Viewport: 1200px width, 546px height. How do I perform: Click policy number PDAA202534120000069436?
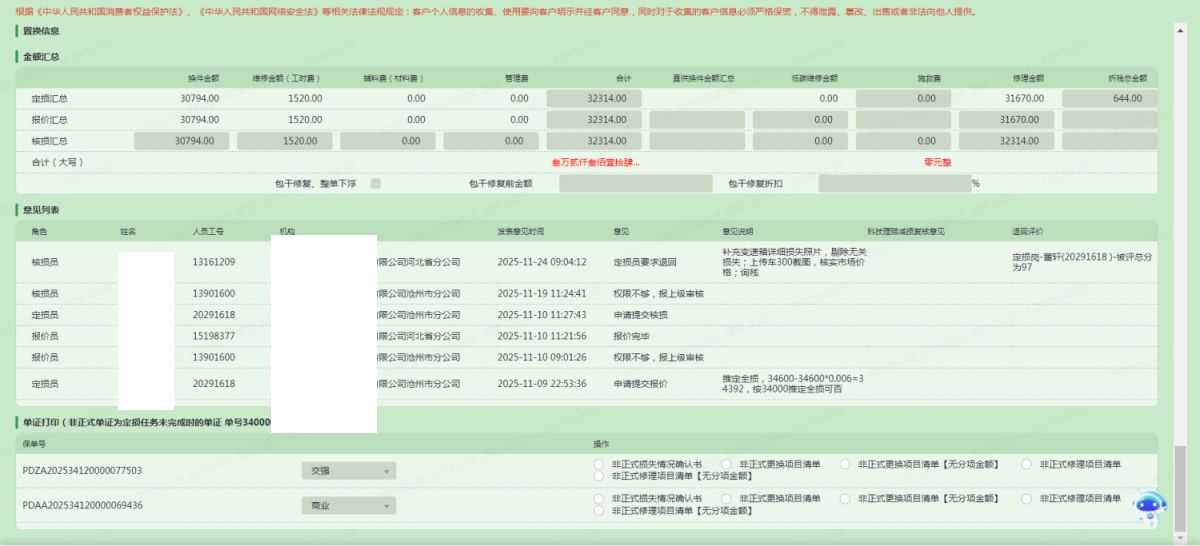(82, 506)
